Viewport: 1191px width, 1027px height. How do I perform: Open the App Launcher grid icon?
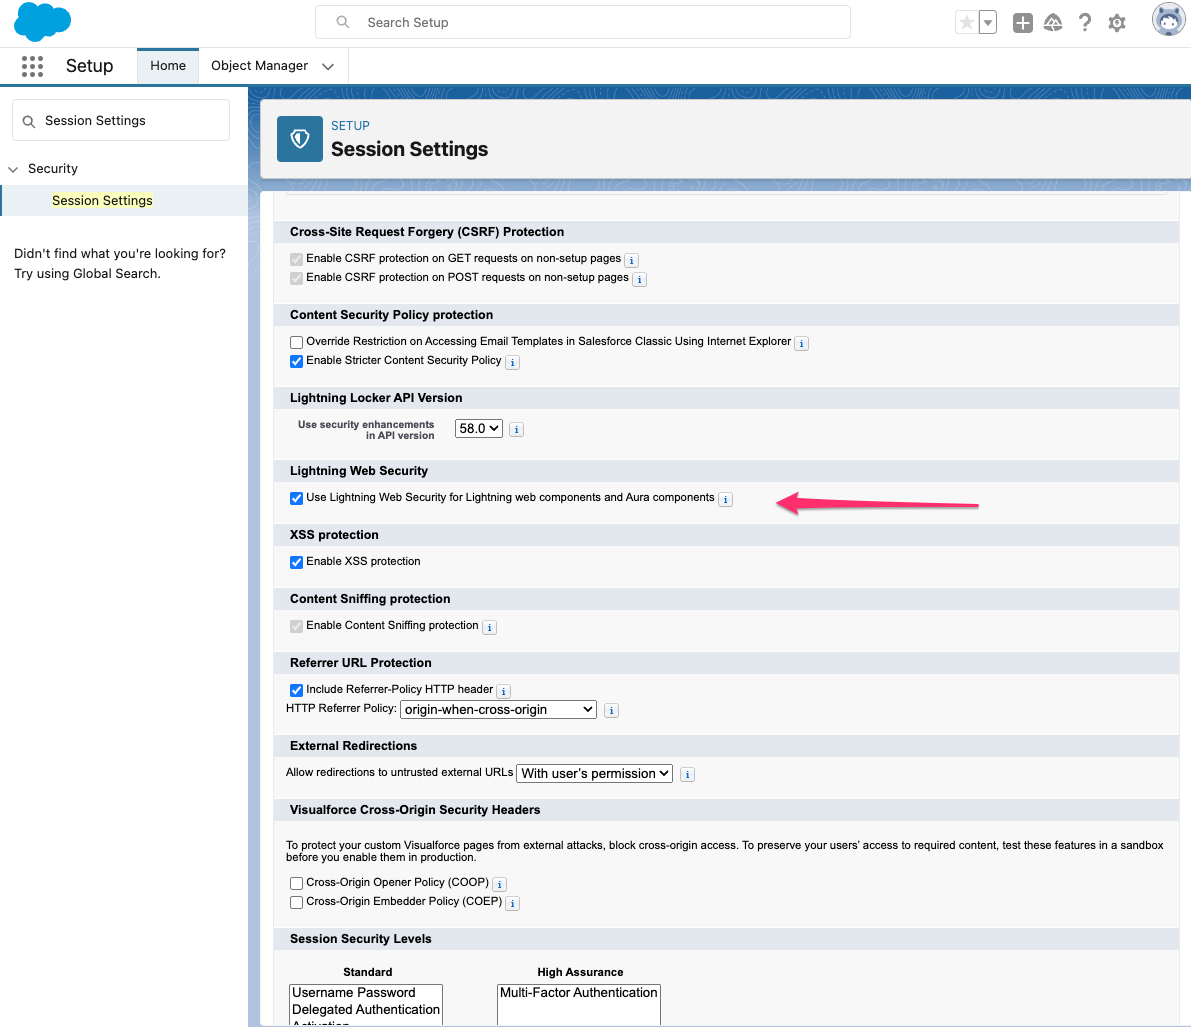pos(32,66)
